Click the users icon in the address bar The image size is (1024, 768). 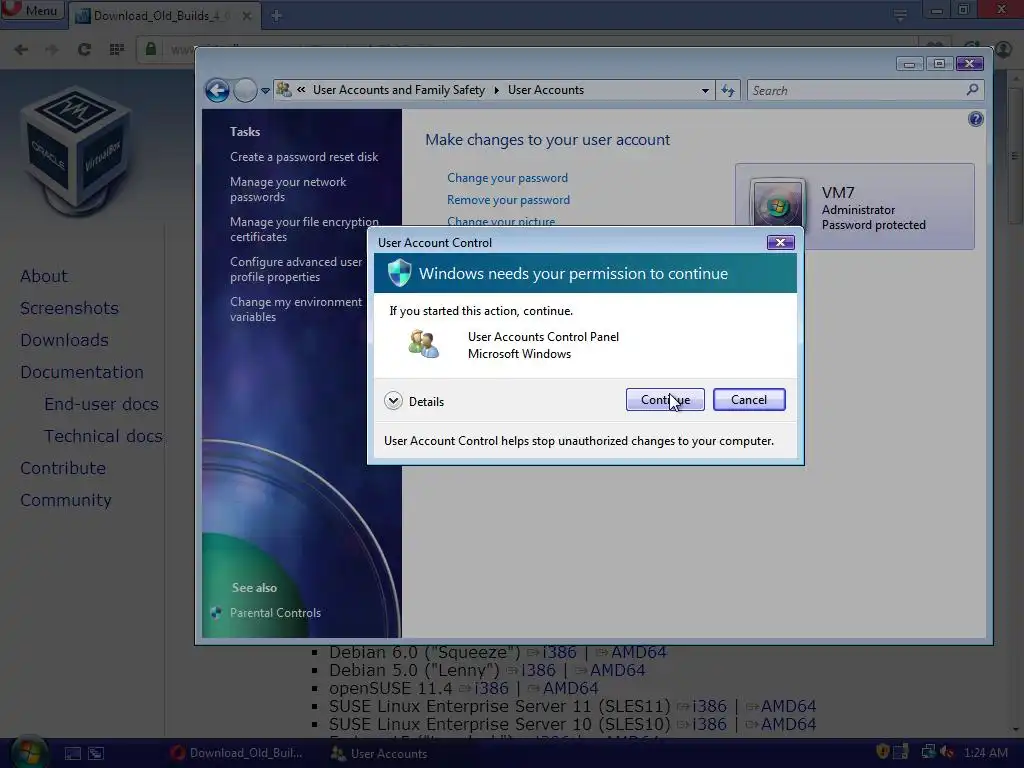click(284, 89)
